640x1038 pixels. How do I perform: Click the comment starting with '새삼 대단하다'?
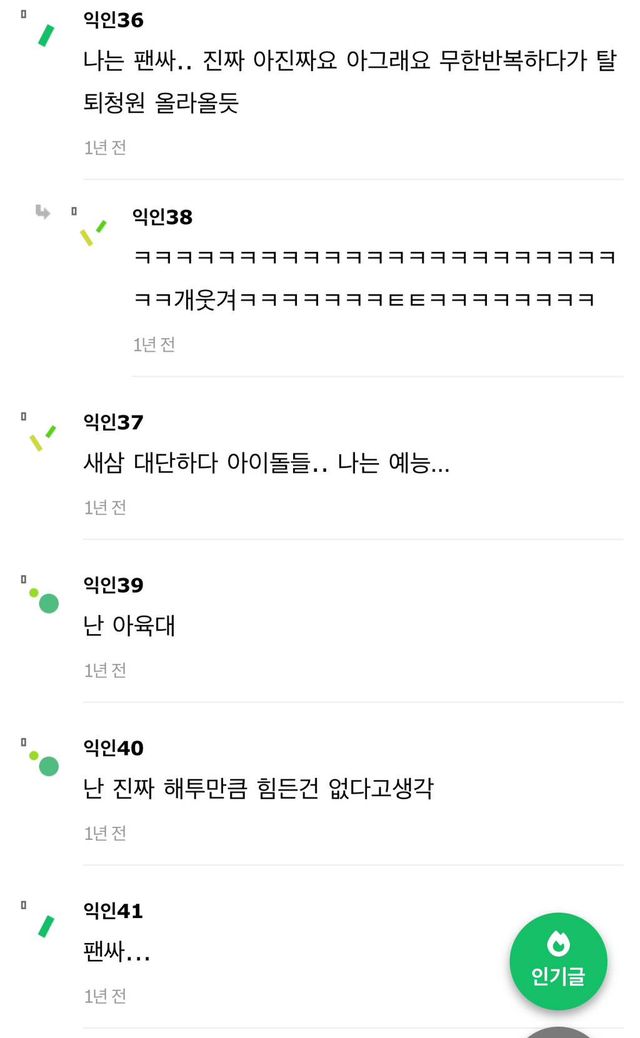tap(266, 464)
